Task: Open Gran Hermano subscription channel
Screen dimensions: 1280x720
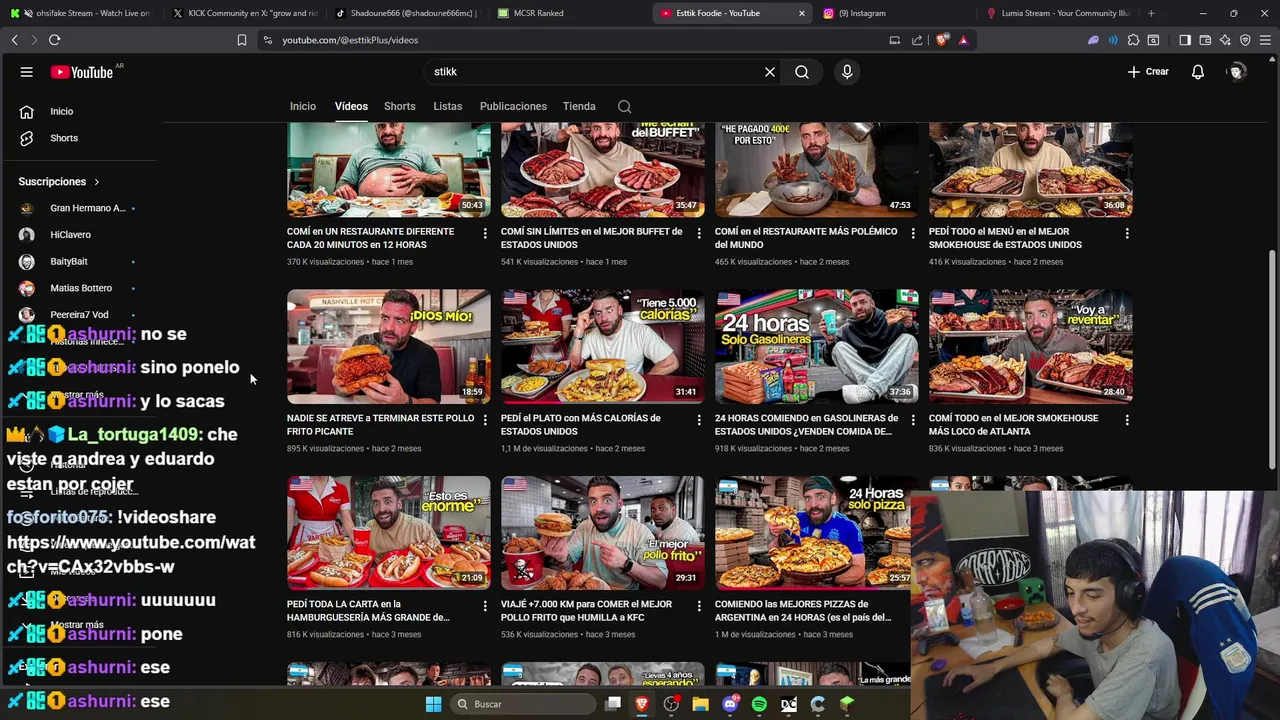Action: click(x=78, y=208)
